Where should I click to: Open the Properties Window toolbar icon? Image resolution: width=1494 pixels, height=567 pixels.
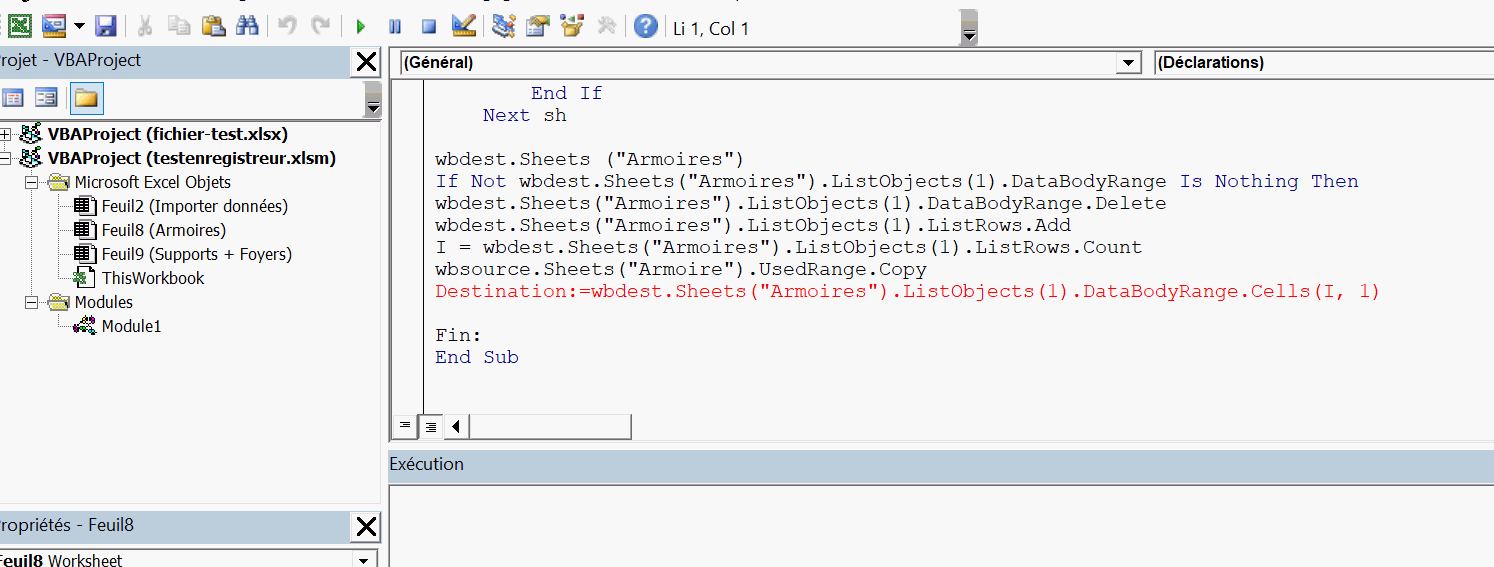538,26
